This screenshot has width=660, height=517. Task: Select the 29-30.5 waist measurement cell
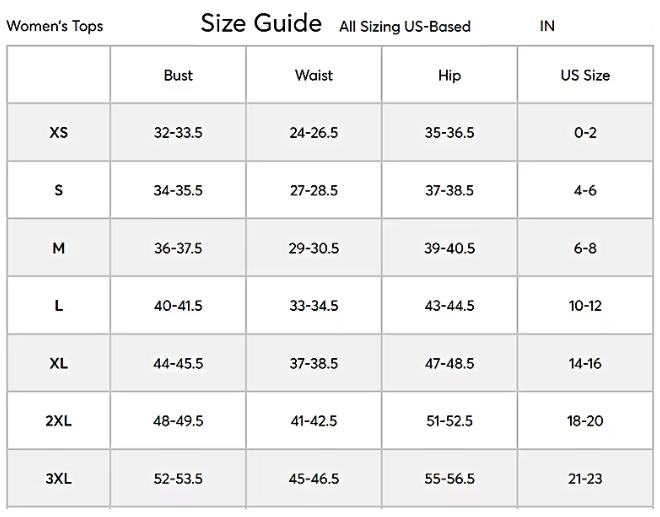point(314,248)
